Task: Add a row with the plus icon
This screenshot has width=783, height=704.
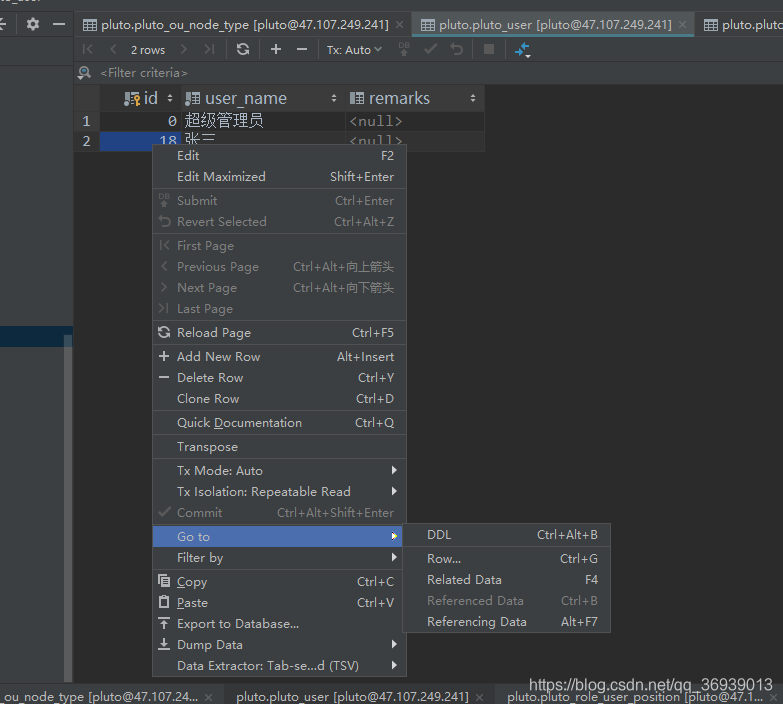Action: pyautogui.click(x=276, y=49)
